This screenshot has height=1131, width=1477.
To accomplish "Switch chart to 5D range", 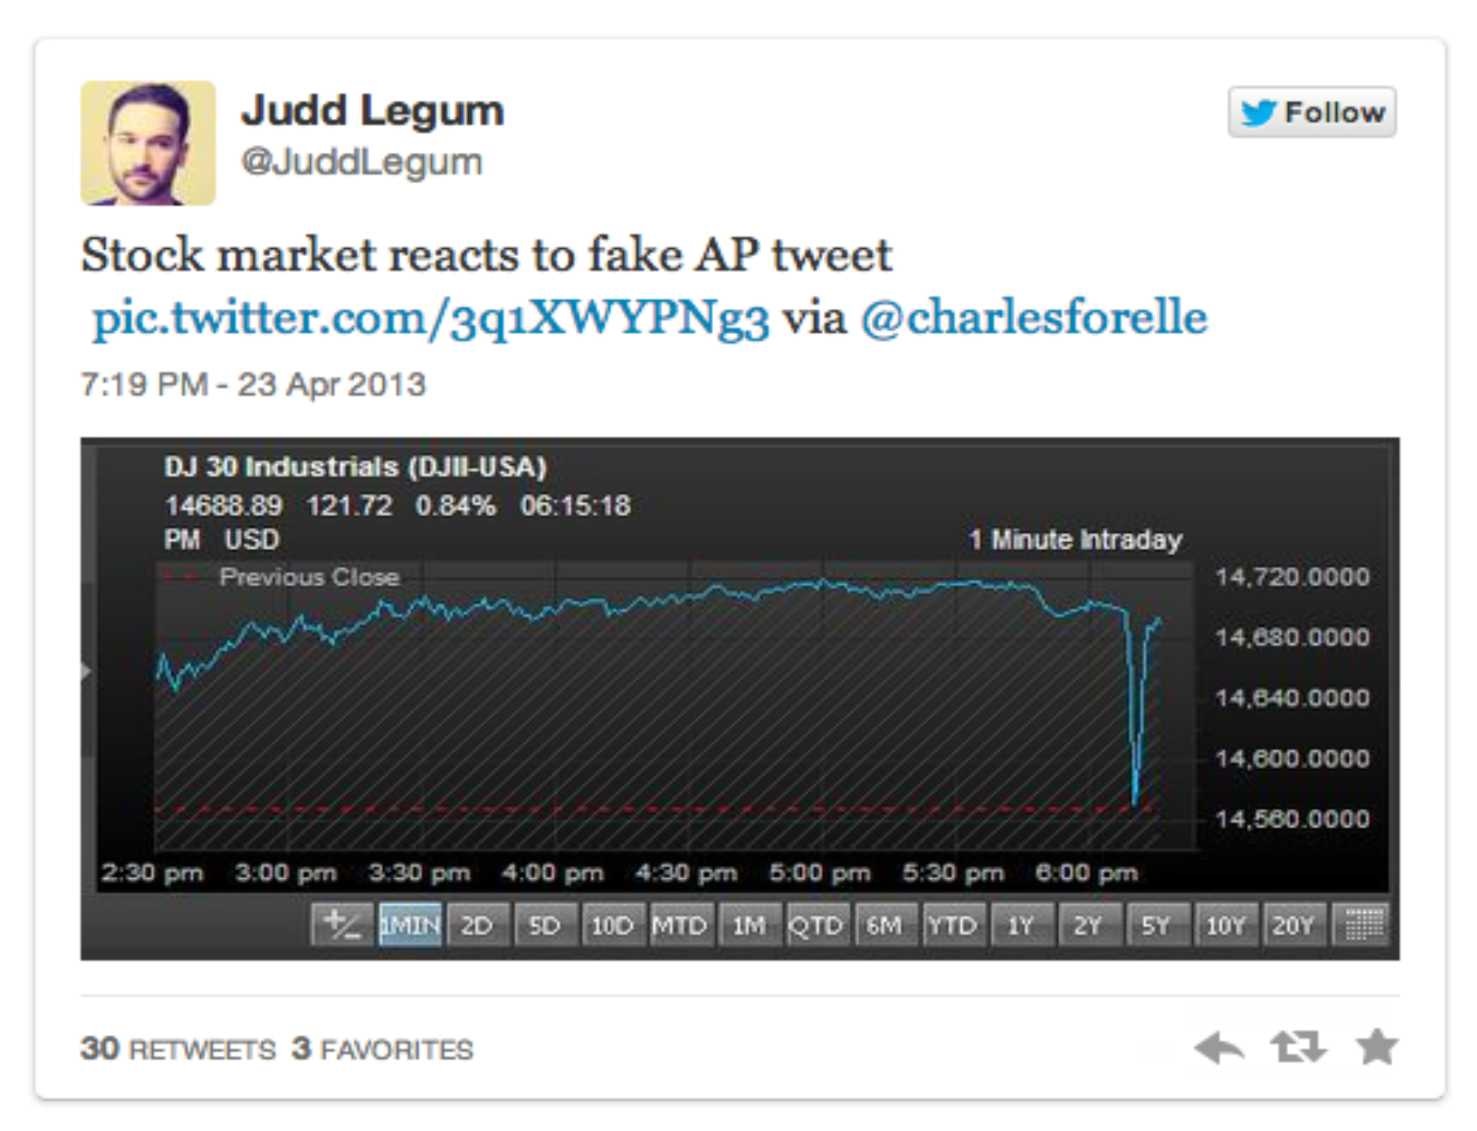I will pyautogui.click(x=544, y=925).
